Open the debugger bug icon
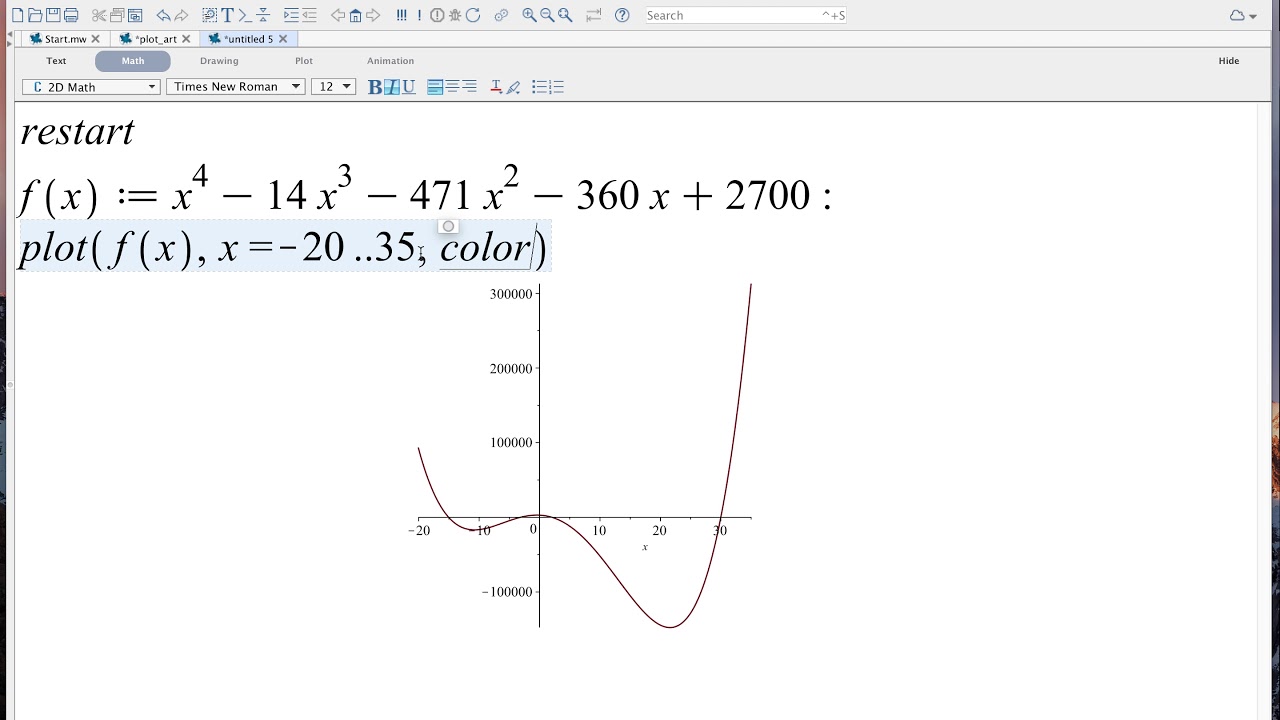This screenshot has width=1280, height=720. pos(455,15)
